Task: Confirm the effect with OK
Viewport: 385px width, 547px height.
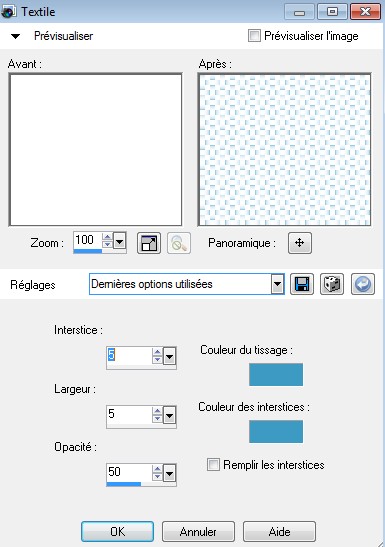Action: click(118, 531)
